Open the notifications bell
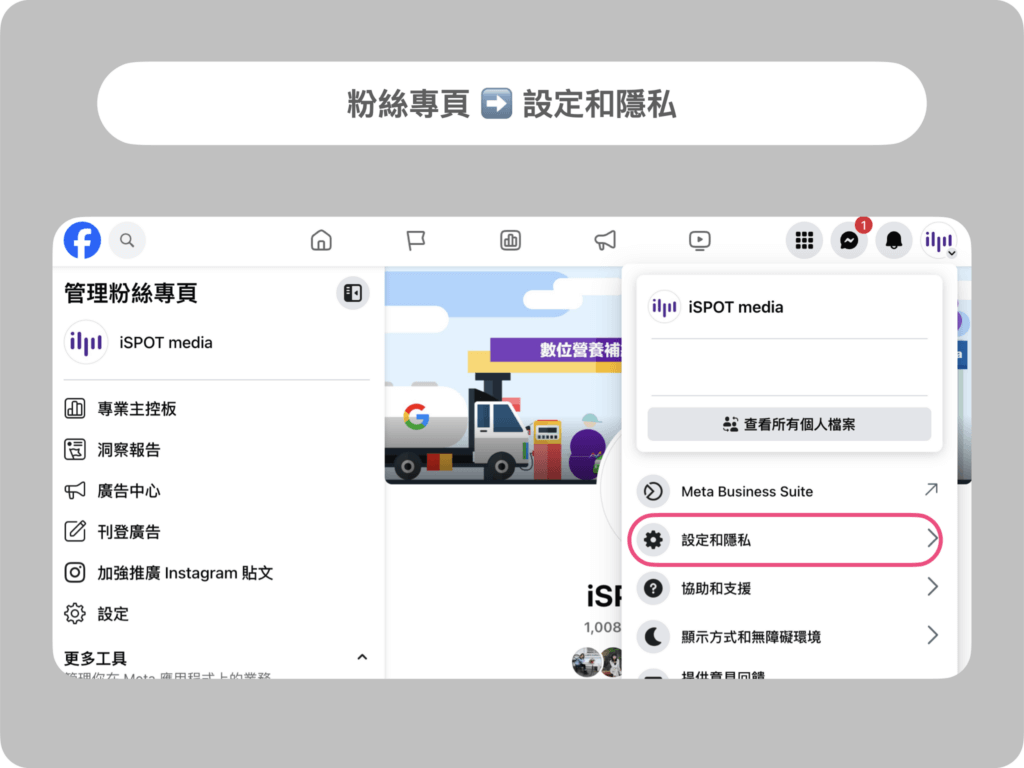Screen dimensions: 1024x768 pyautogui.click(x=893, y=240)
